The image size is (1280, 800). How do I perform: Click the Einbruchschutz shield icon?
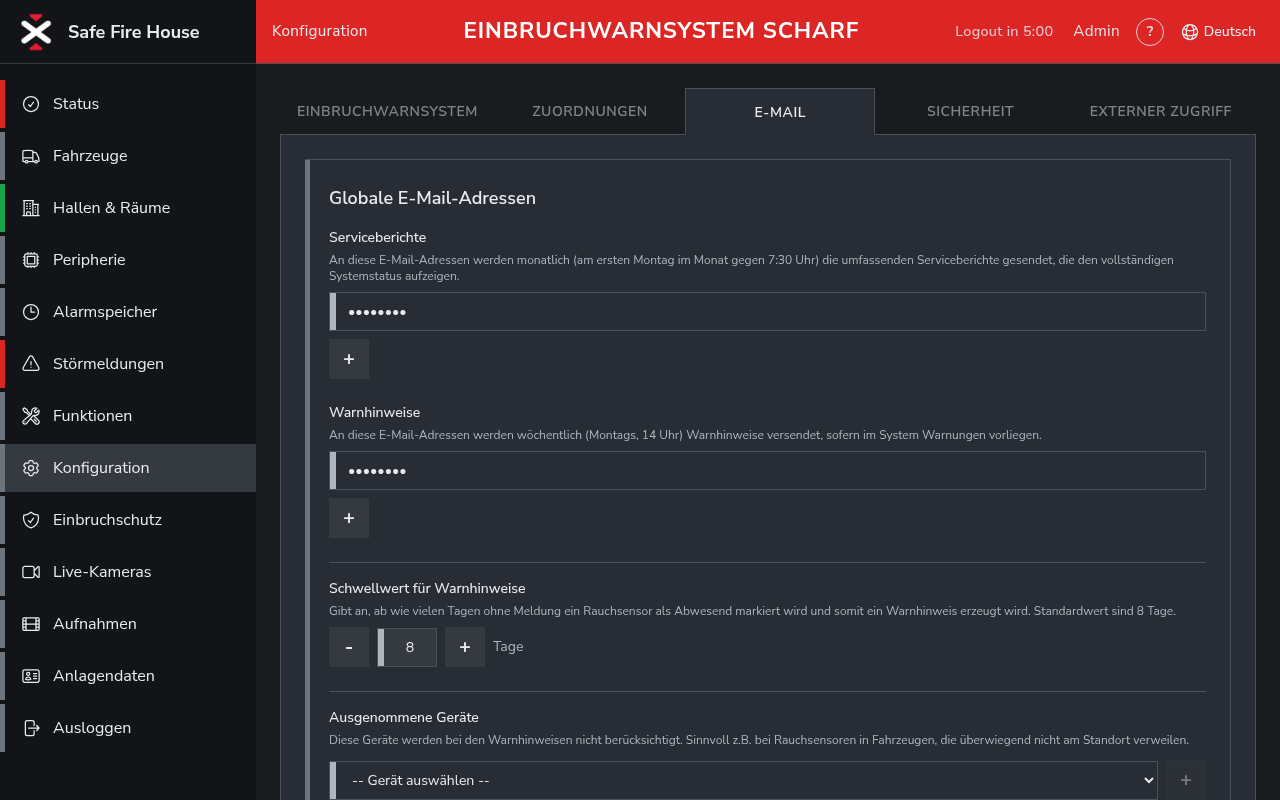[31, 520]
